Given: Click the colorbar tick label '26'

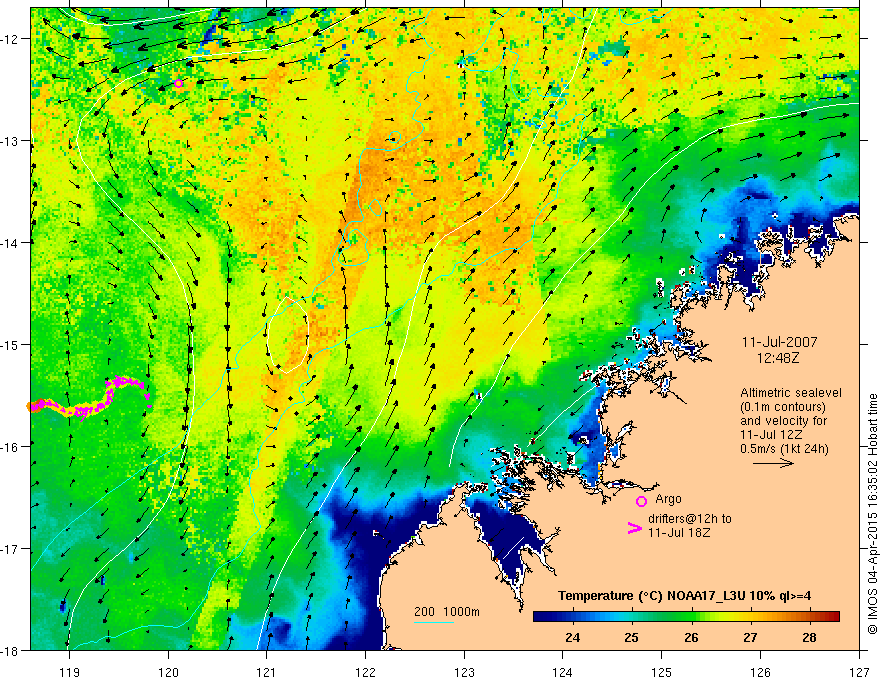Looking at the screenshot, I should [691, 638].
